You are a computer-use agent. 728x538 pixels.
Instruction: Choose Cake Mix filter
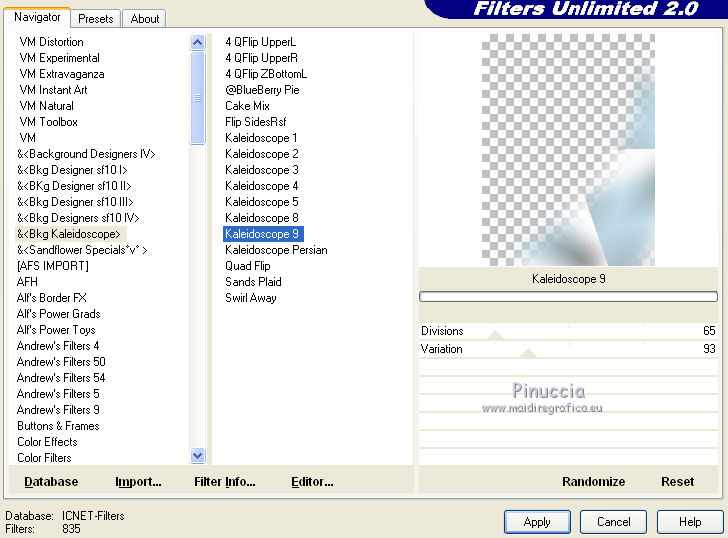click(247, 106)
